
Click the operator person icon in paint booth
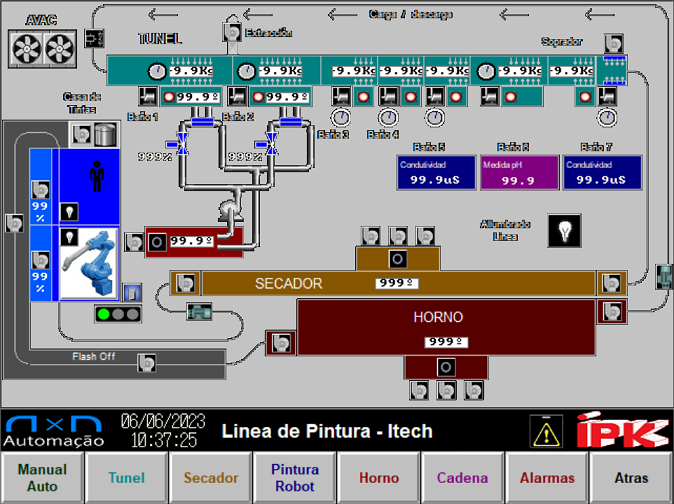click(x=97, y=176)
